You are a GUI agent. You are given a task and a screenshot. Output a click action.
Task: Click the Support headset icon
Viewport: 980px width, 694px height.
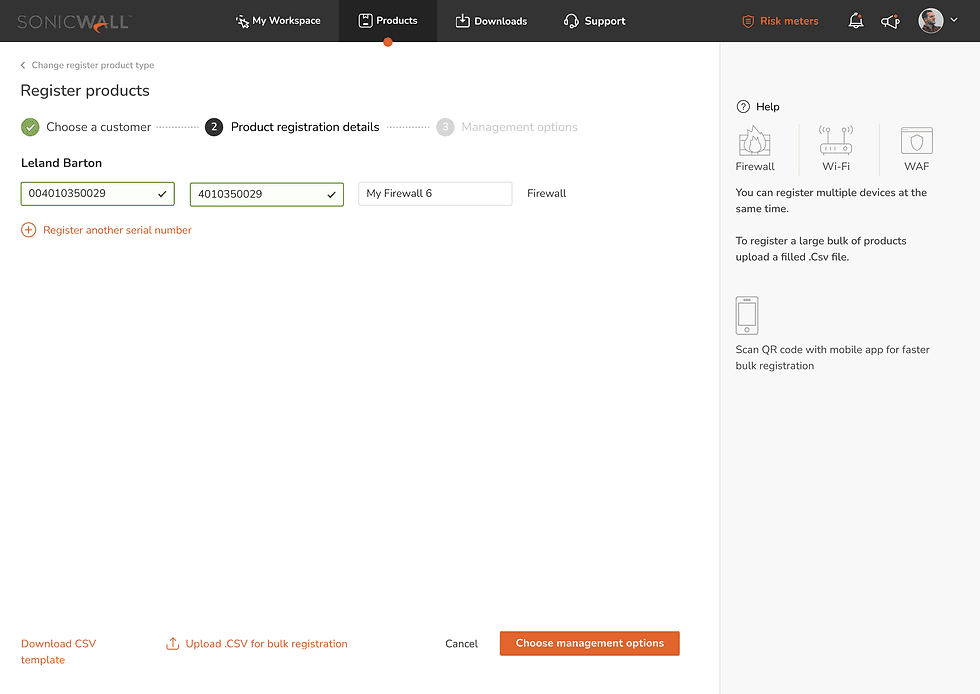(571, 21)
